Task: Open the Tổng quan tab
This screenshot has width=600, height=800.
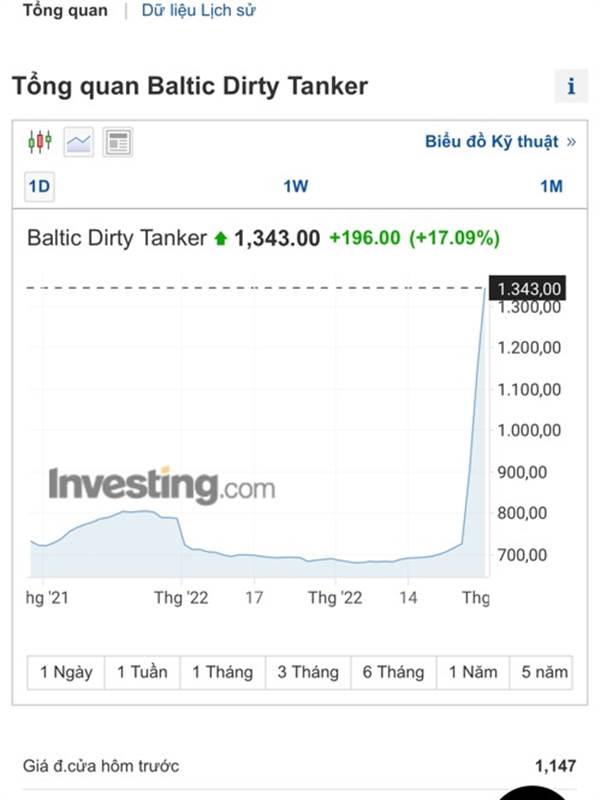Action: coord(65,10)
